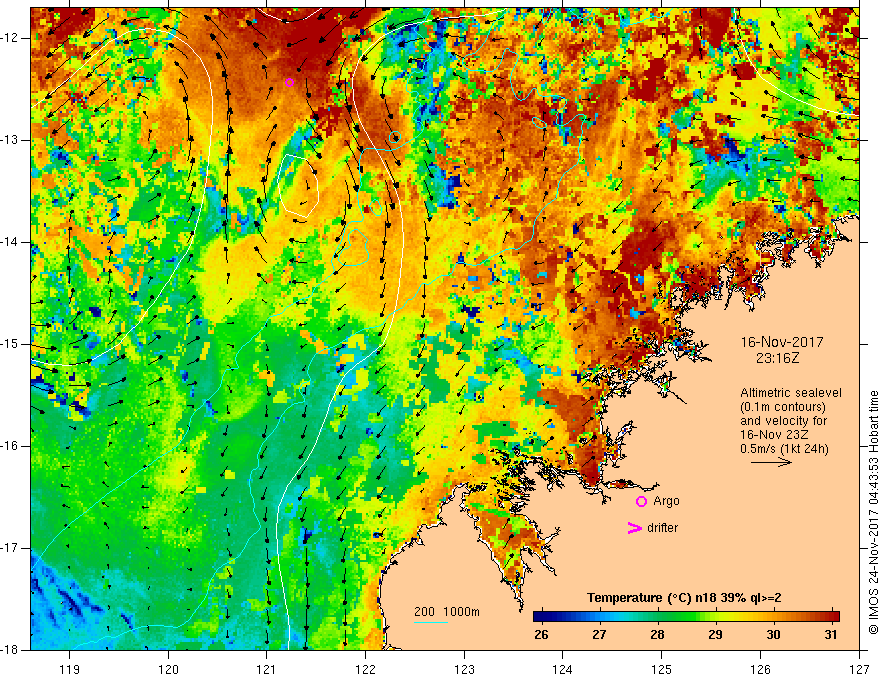Click the 'drifter' legend label
This screenshot has width=880, height=680.
662,528
